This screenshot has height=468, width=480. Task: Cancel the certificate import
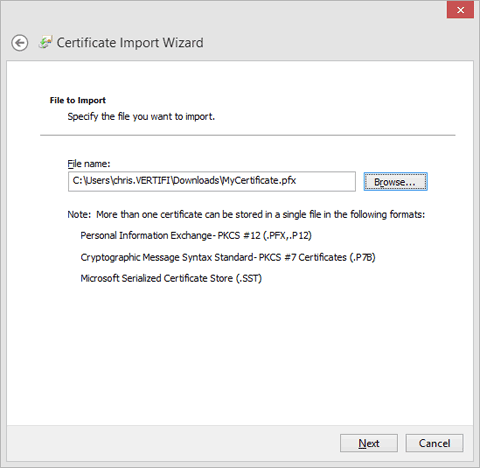pyautogui.click(x=434, y=443)
